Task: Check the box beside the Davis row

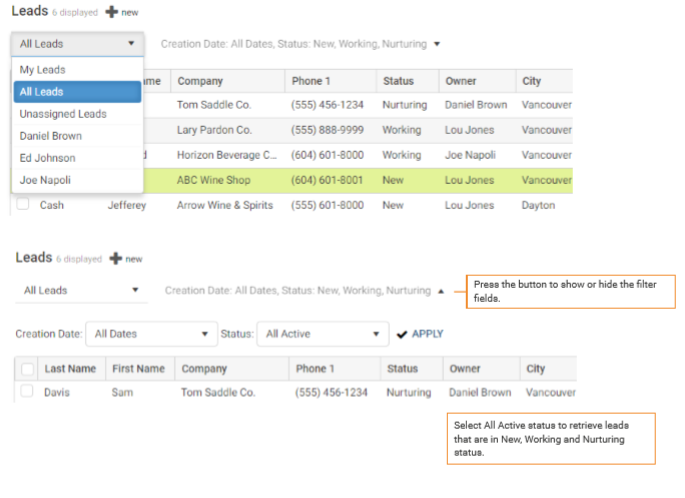Action: tap(27, 393)
